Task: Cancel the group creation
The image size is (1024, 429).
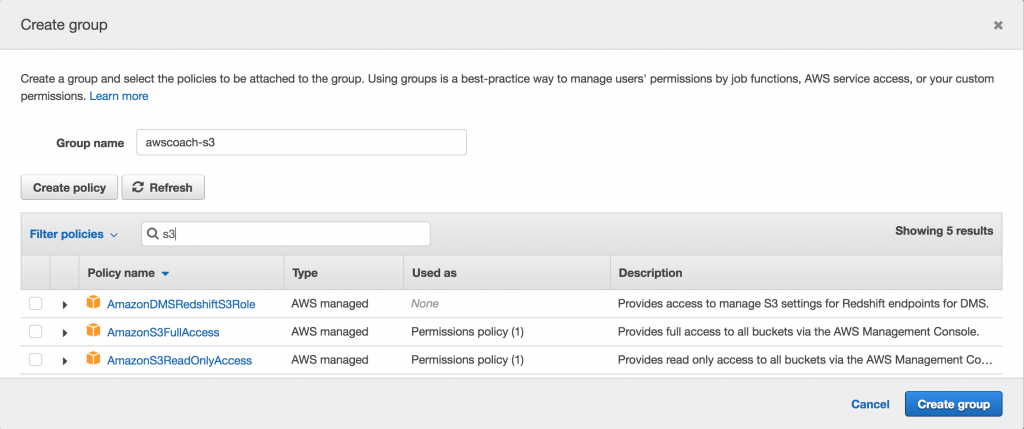Action: point(870,404)
